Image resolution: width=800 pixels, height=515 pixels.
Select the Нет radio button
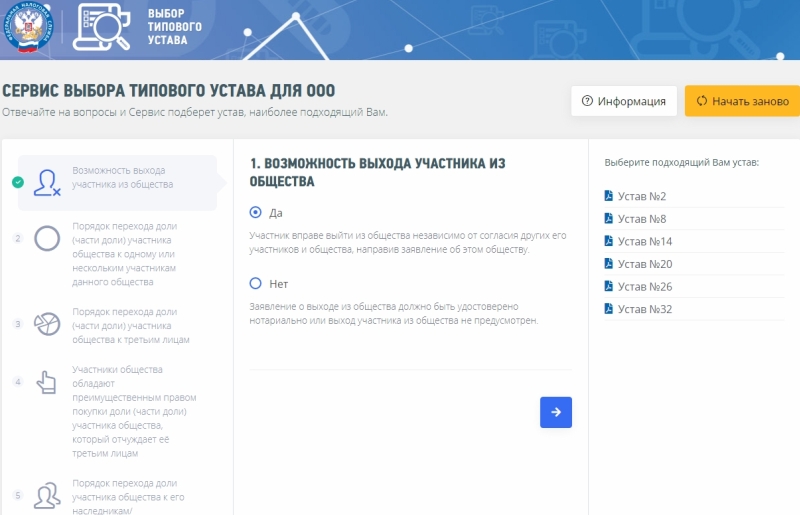[x=256, y=283]
